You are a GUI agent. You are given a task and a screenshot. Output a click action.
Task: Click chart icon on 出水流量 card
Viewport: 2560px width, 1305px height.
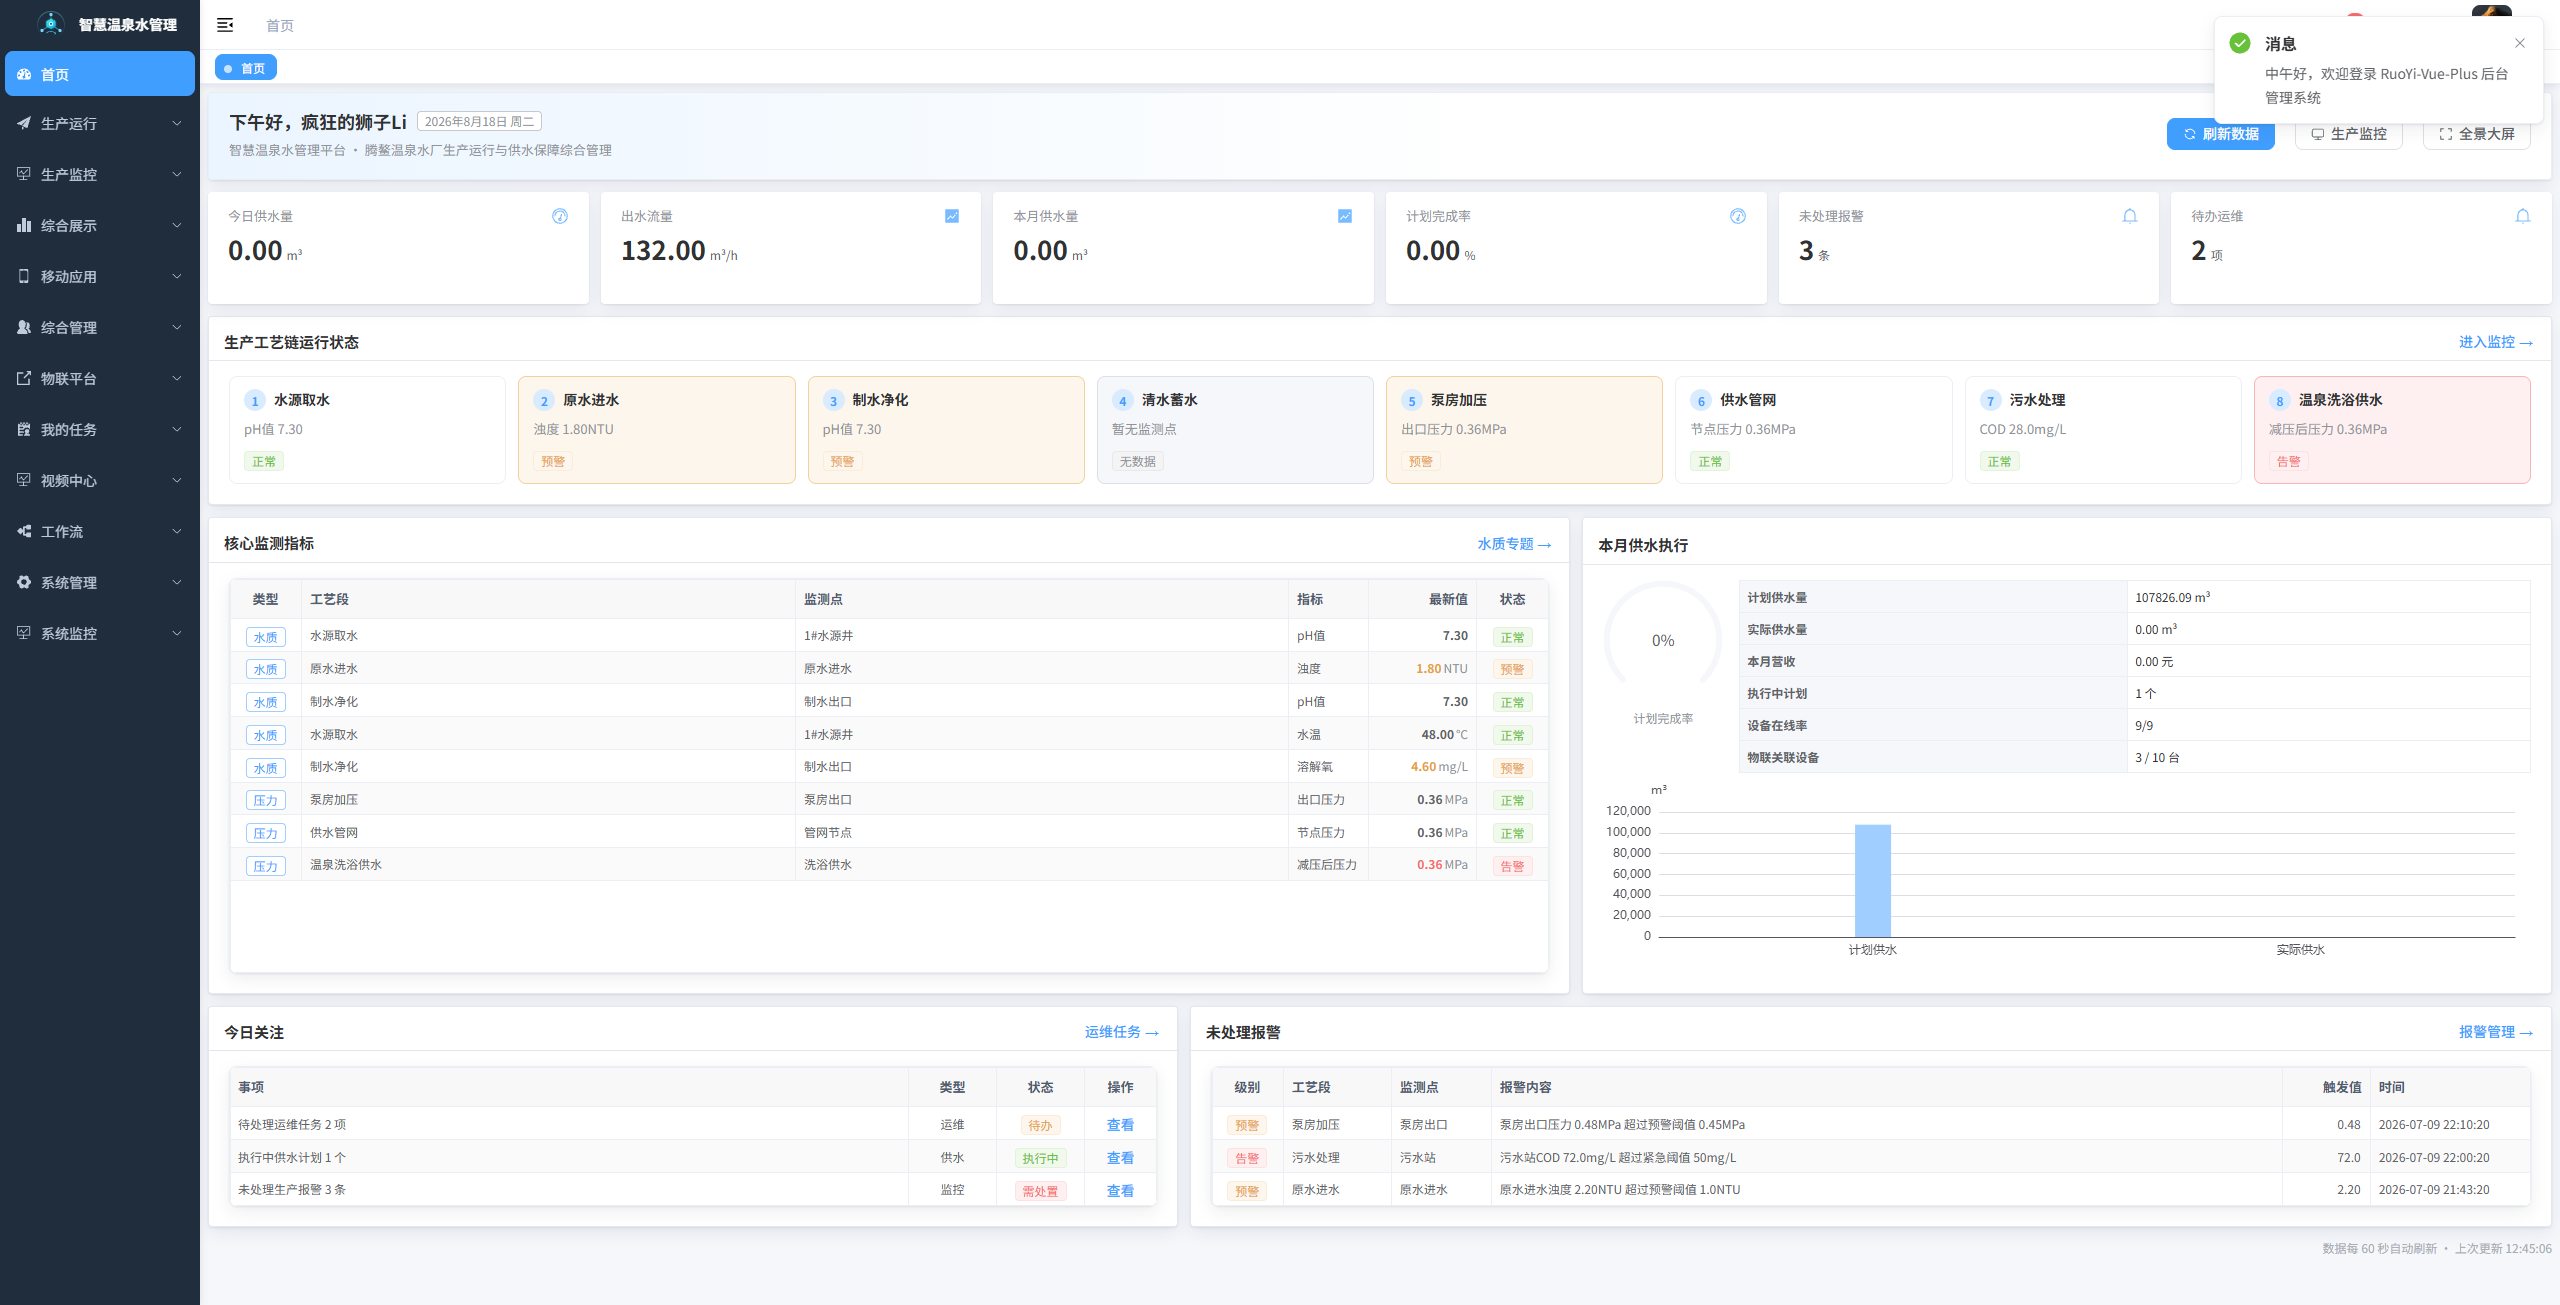pyautogui.click(x=952, y=216)
